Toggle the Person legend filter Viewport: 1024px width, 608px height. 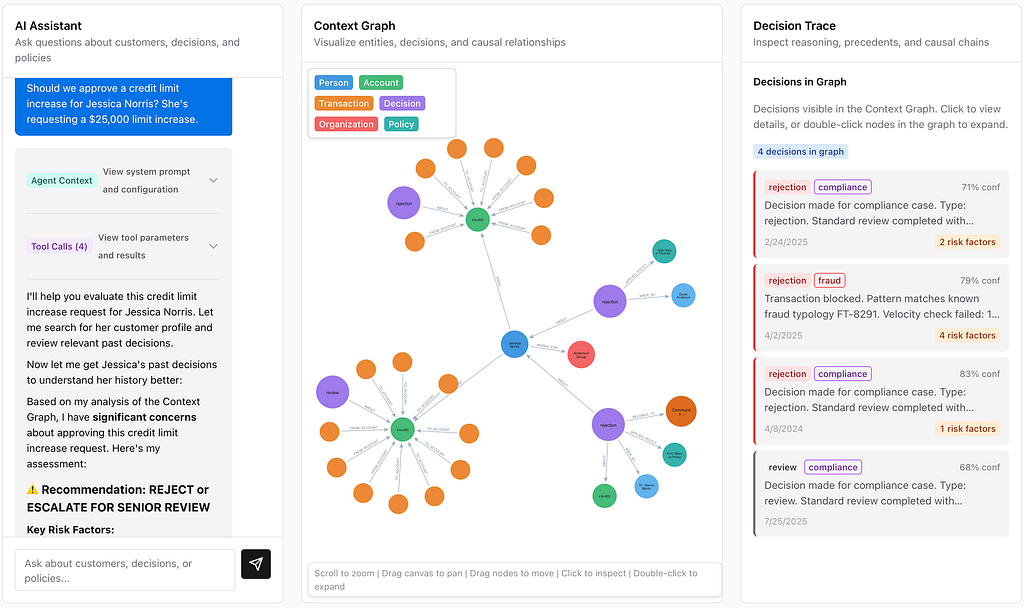(333, 82)
